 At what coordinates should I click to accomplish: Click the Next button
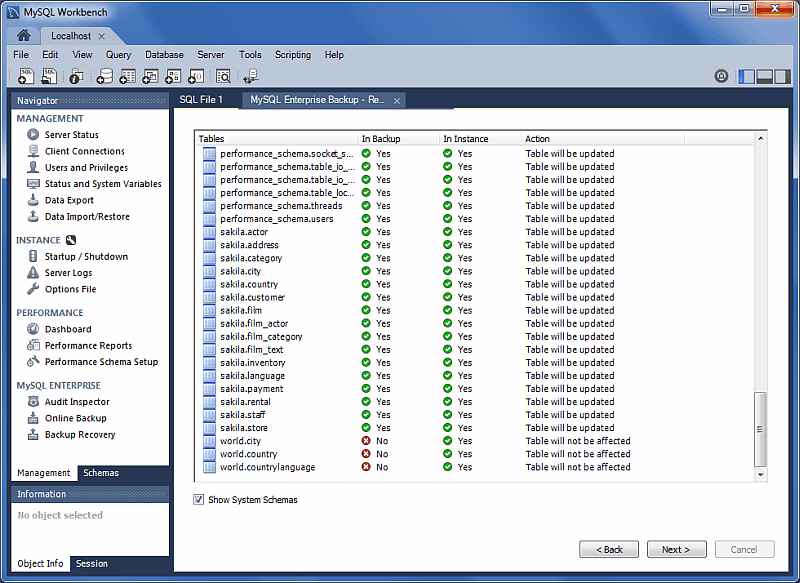pyautogui.click(x=677, y=549)
